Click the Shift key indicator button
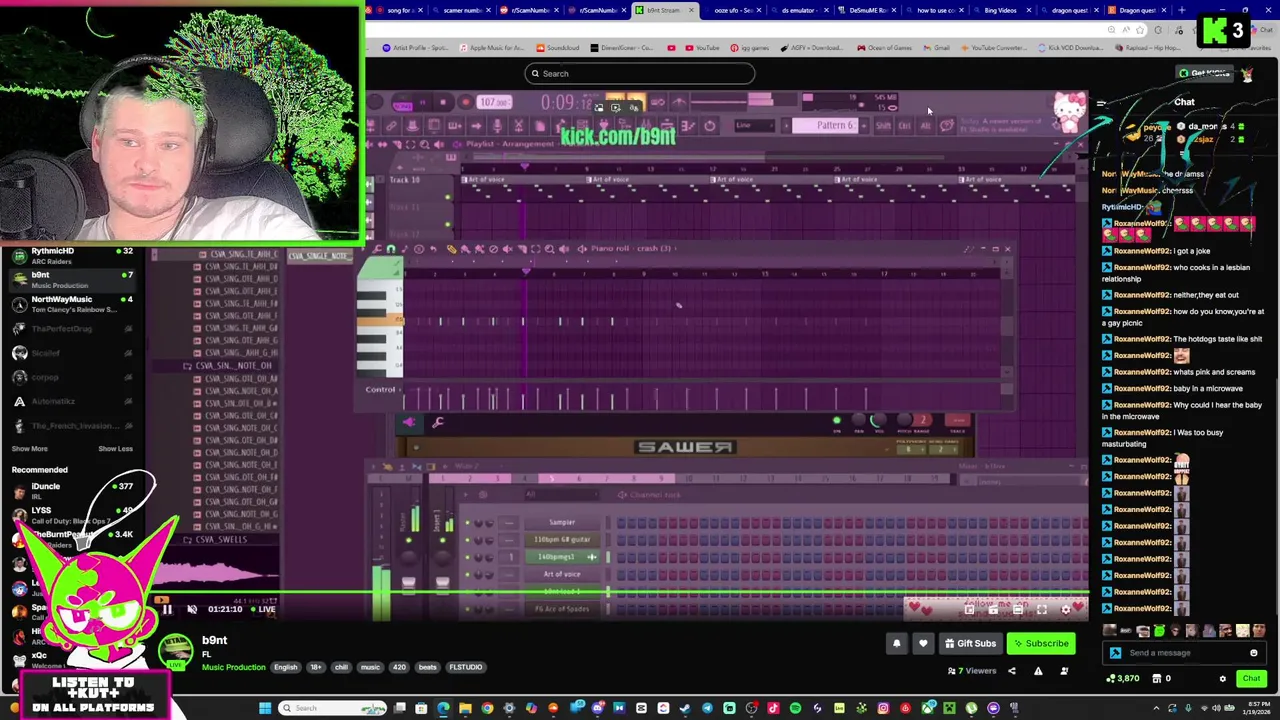The image size is (1280, 720). click(x=883, y=125)
